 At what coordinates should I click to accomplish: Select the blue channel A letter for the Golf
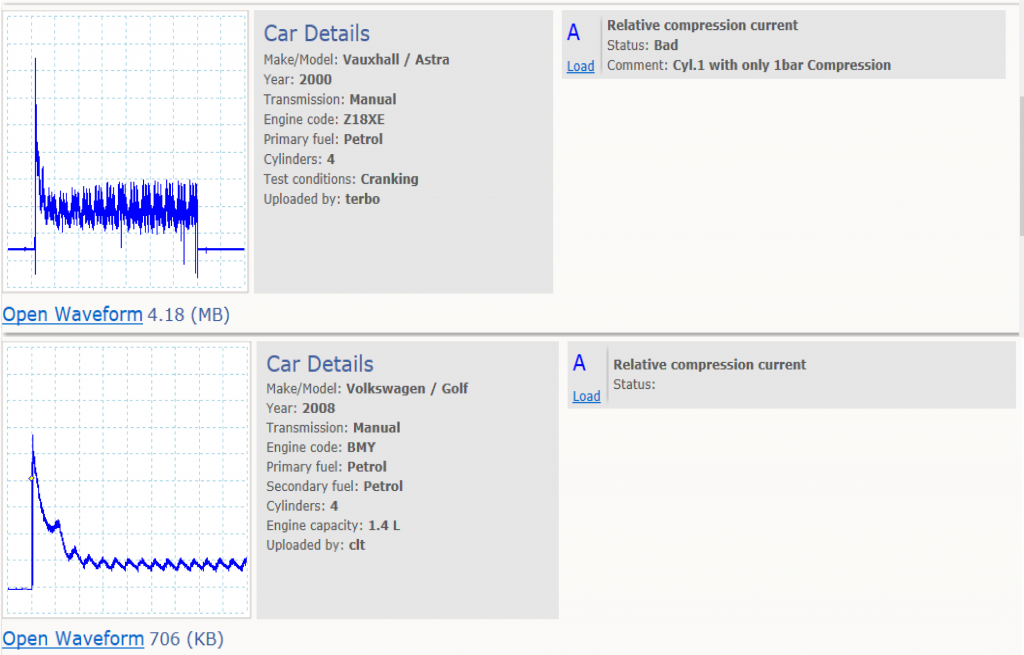point(579,364)
